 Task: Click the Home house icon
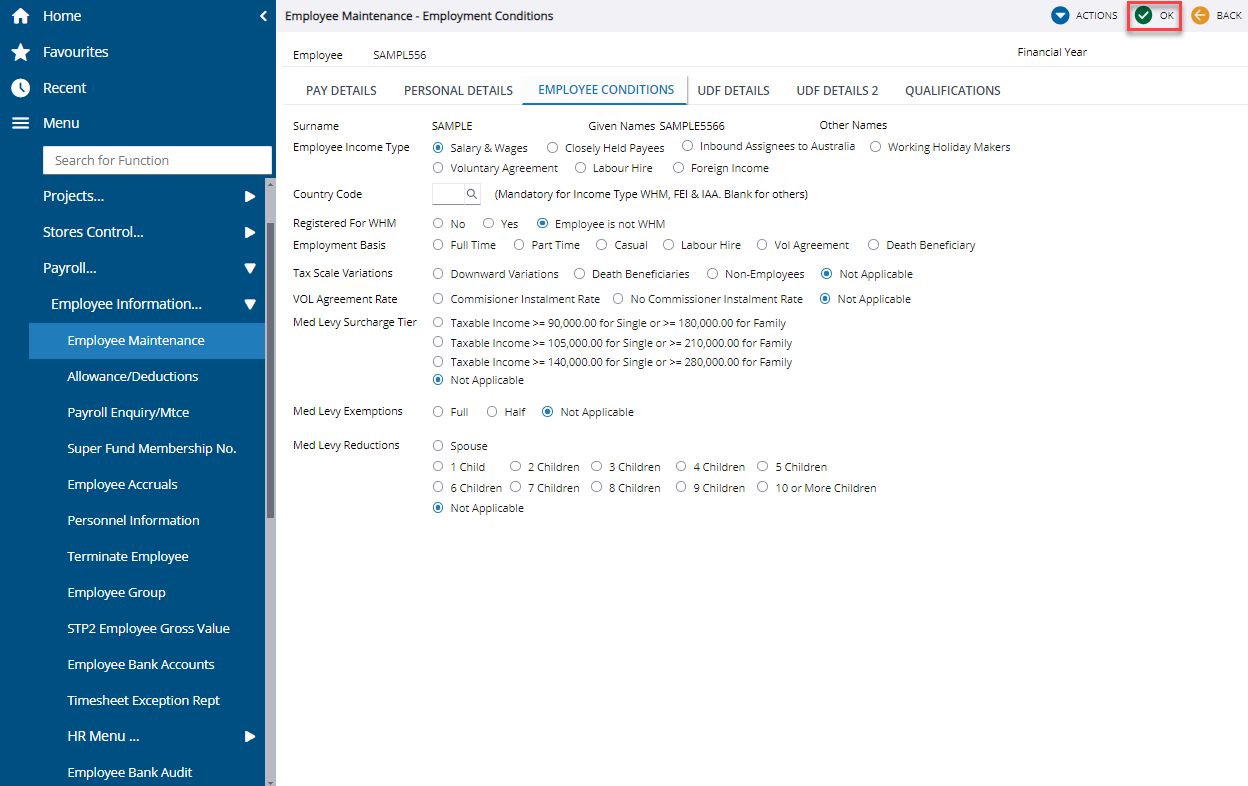[x=20, y=16]
